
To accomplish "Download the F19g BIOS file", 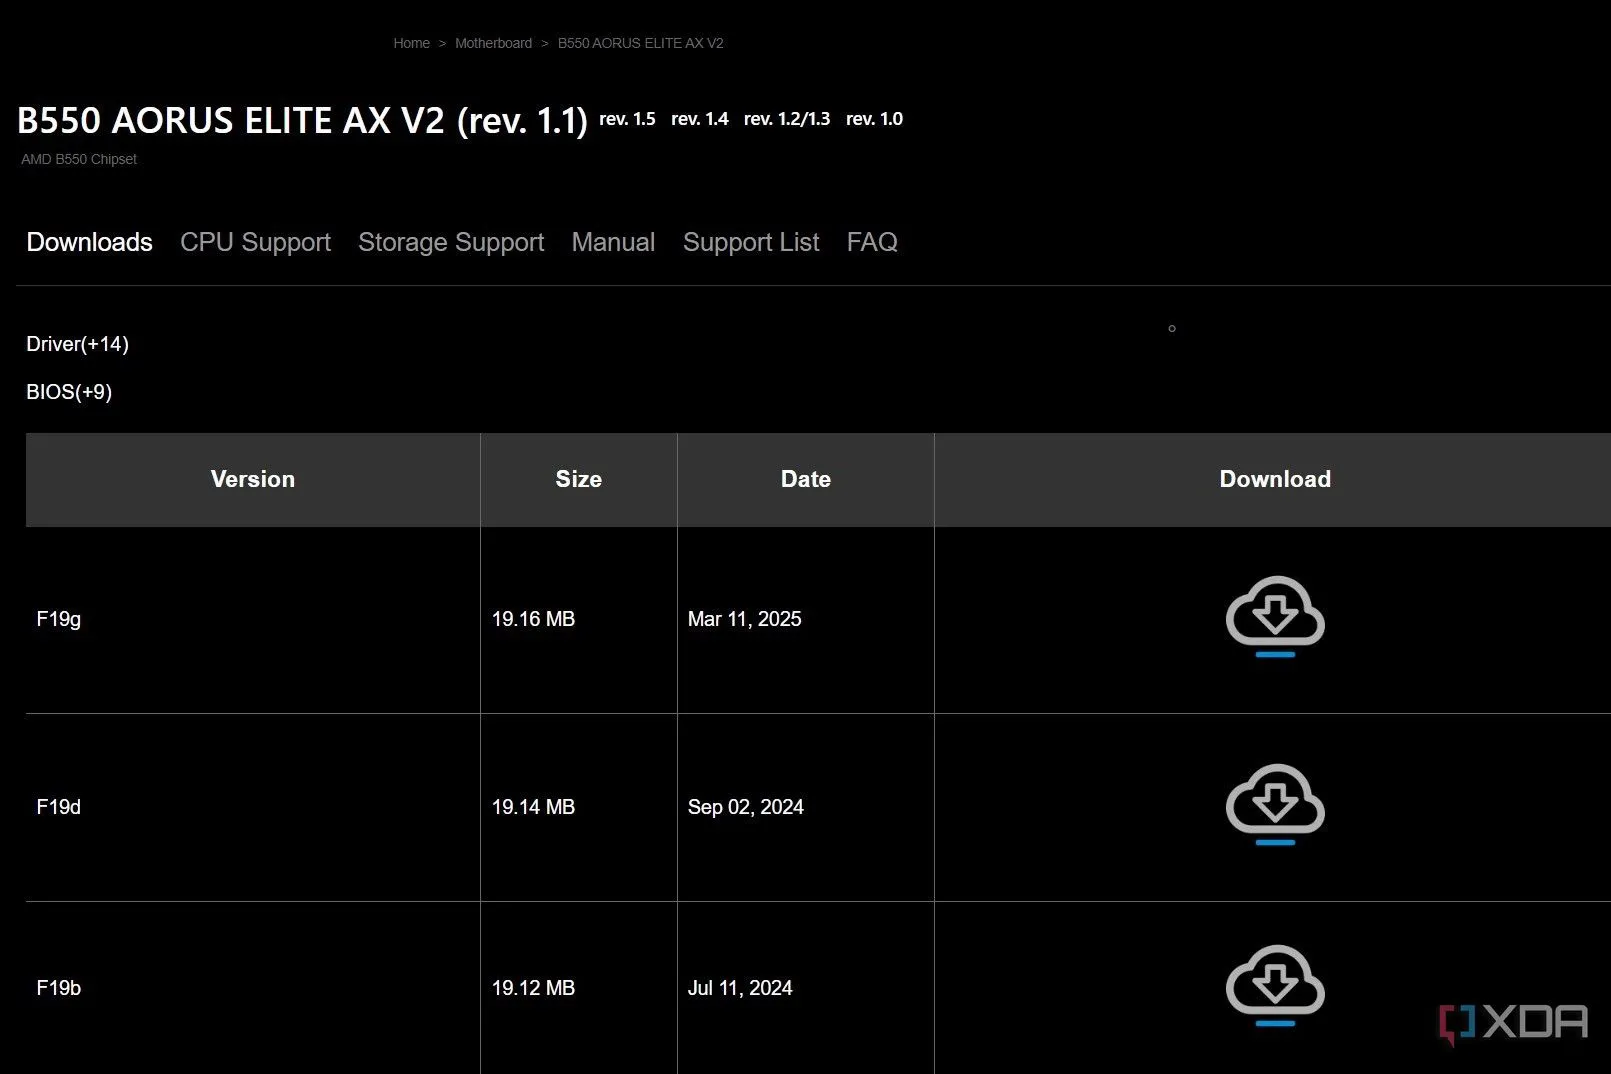I will pyautogui.click(x=1275, y=615).
